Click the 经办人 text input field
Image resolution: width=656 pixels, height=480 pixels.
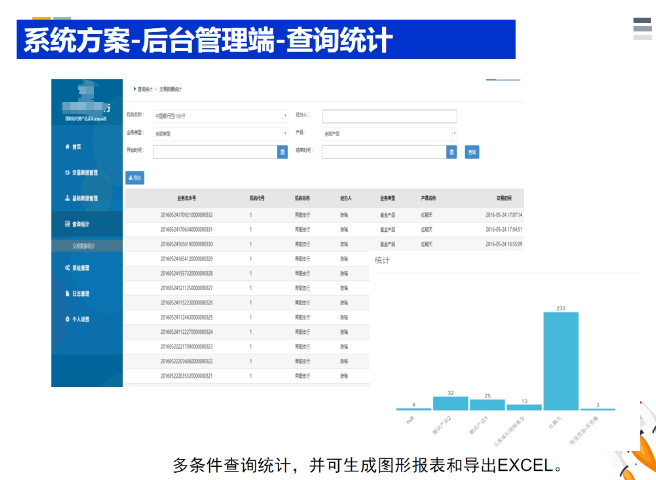390,116
